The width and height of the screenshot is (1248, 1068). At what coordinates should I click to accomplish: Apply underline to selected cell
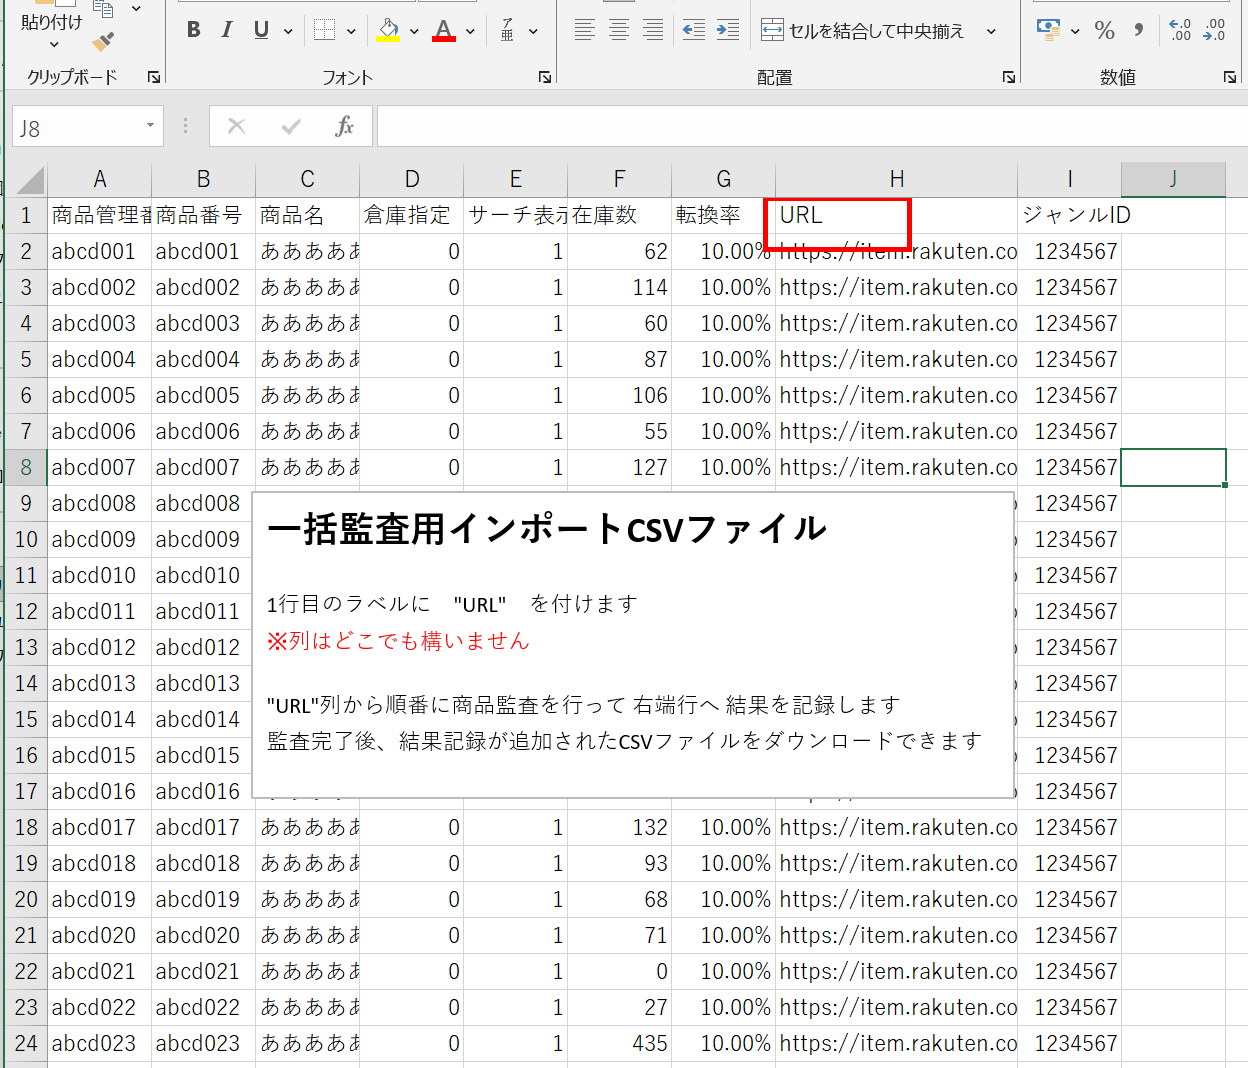point(261,30)
